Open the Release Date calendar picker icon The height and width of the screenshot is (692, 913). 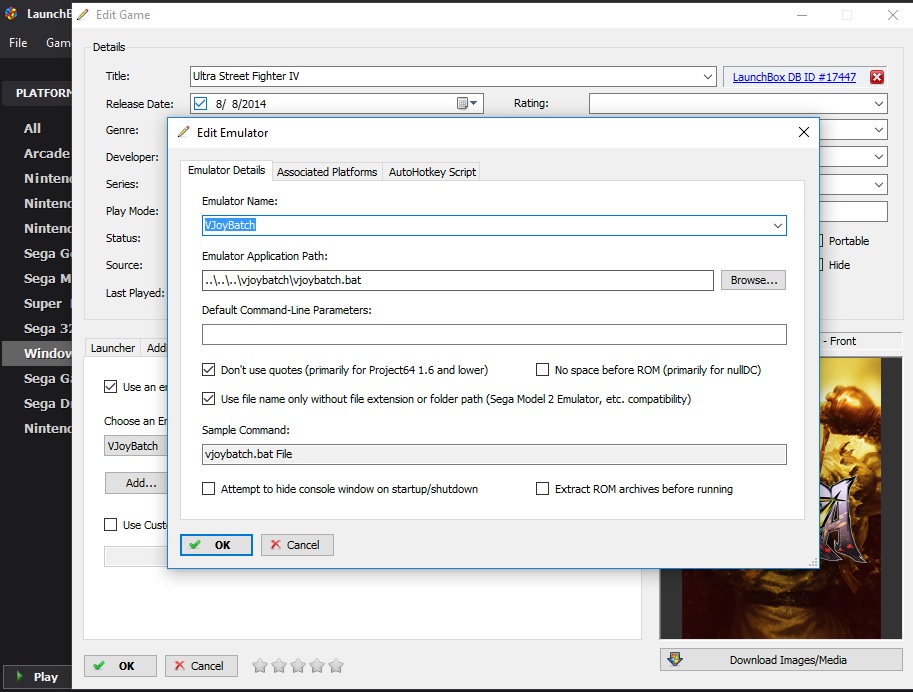[x=467, y=104]
